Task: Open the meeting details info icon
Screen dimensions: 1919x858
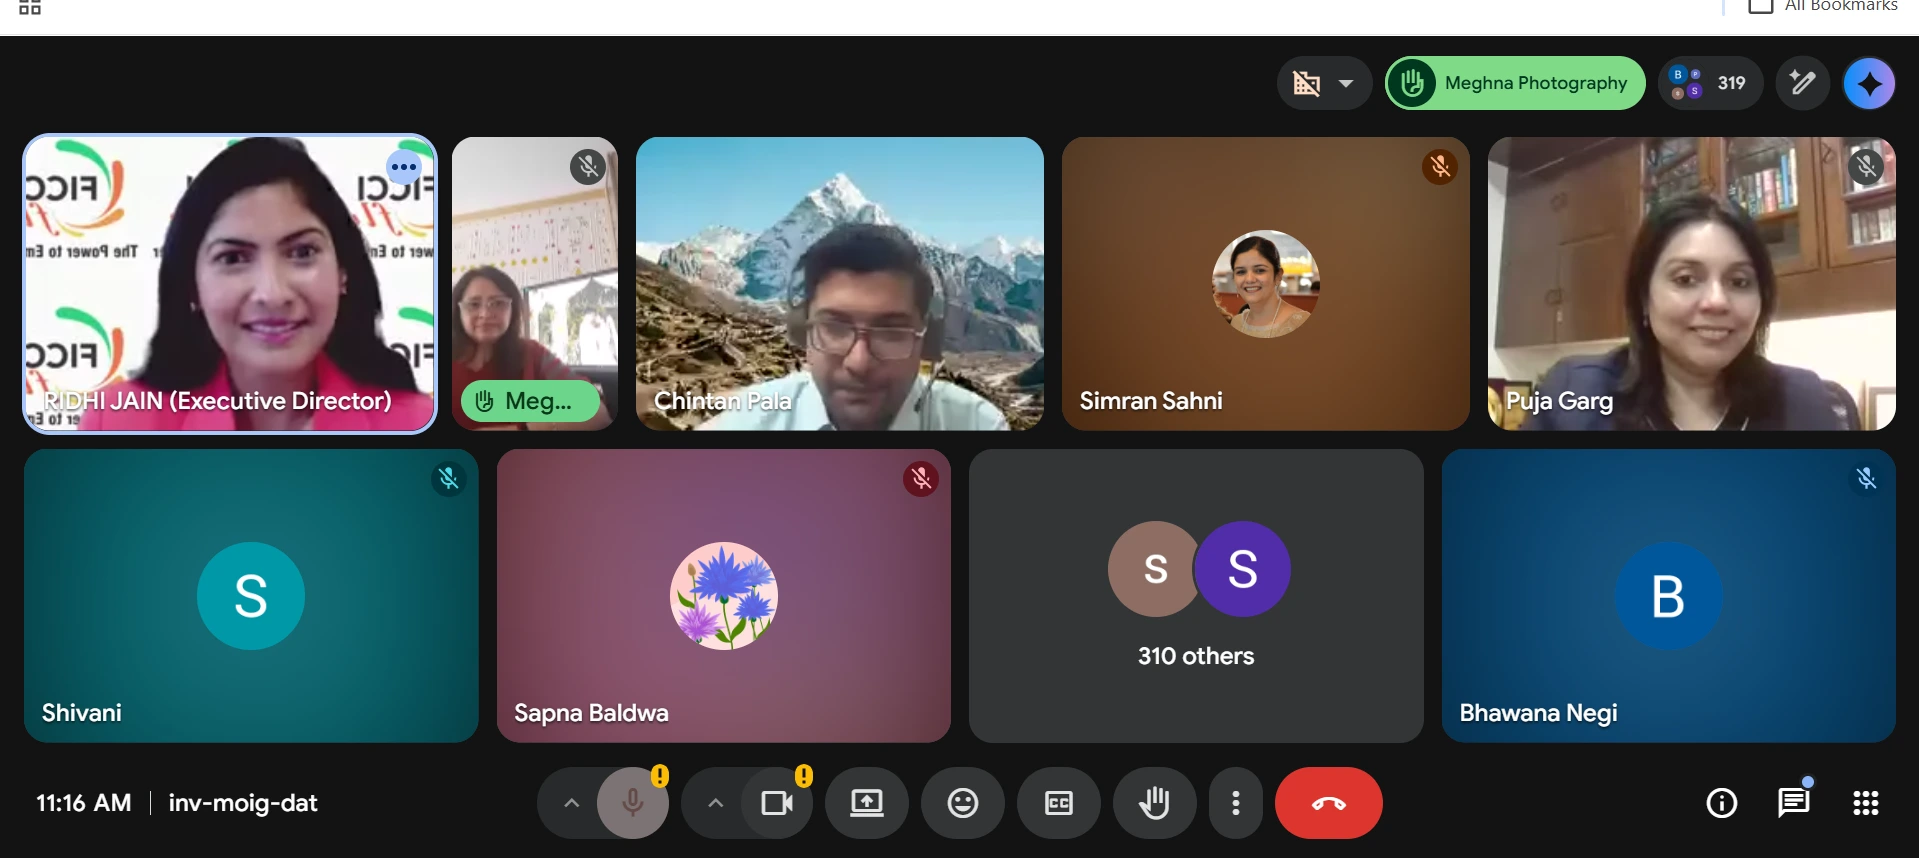Action: tap(1721, 803)
